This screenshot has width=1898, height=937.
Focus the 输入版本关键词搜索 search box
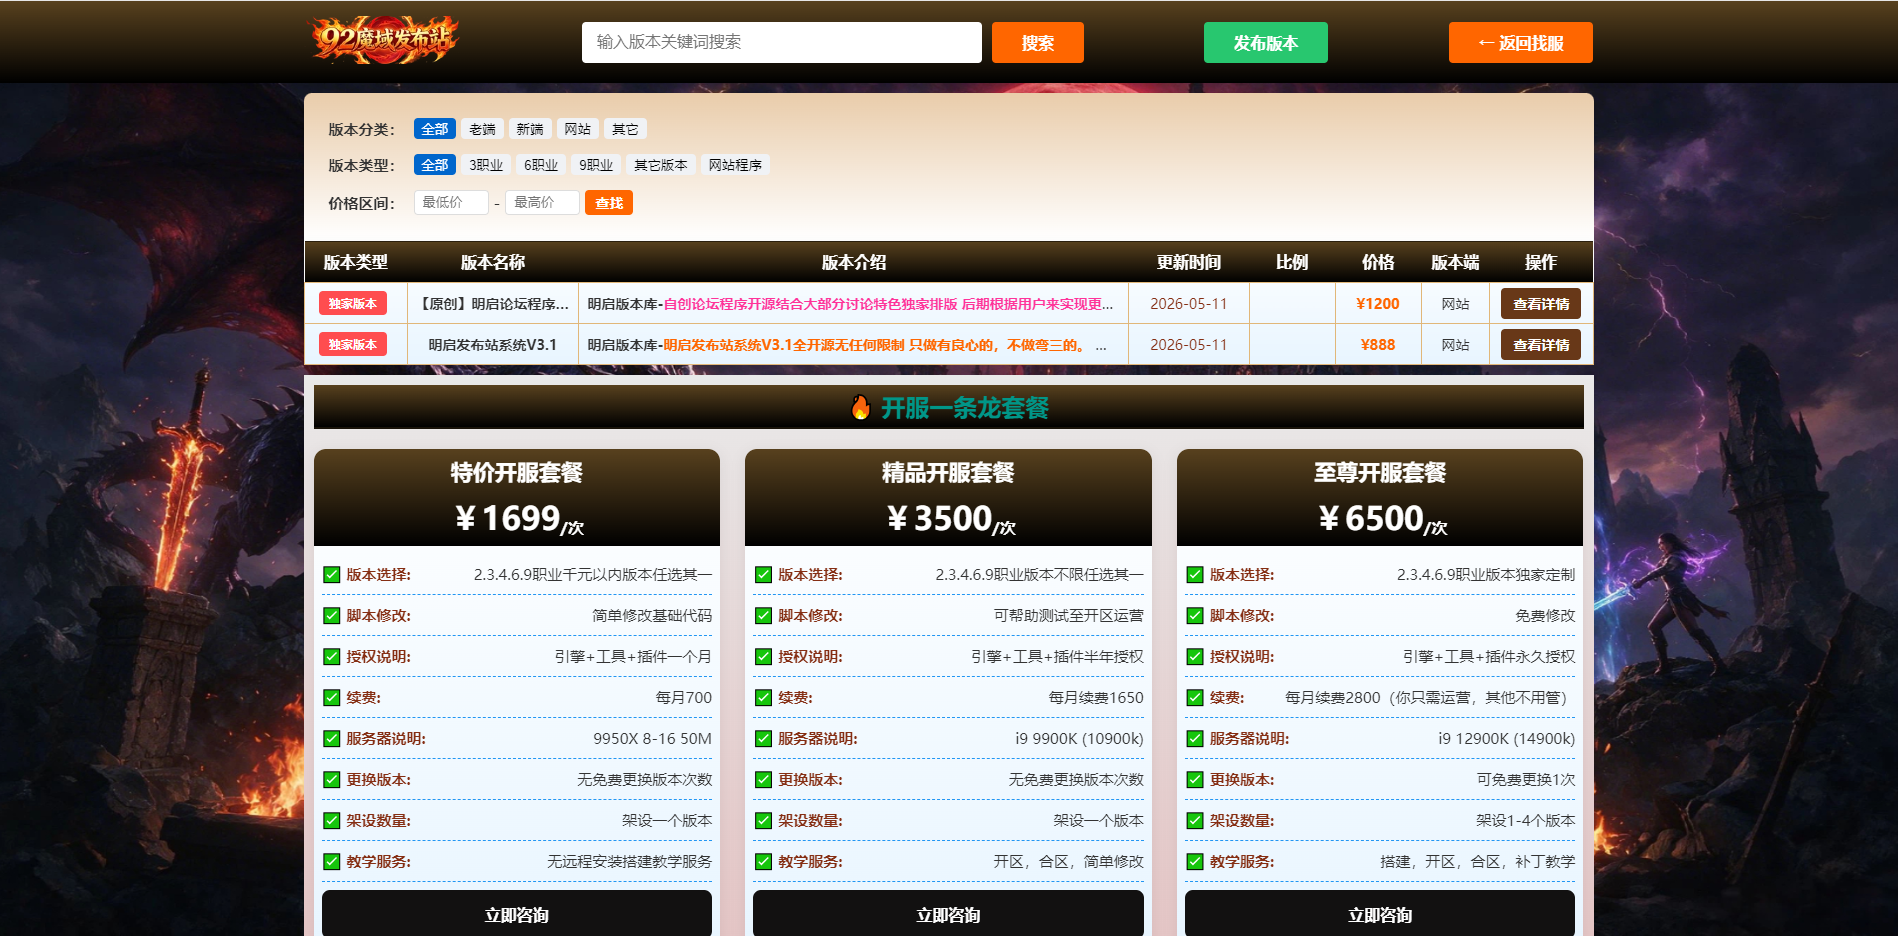tap(781, 42)
